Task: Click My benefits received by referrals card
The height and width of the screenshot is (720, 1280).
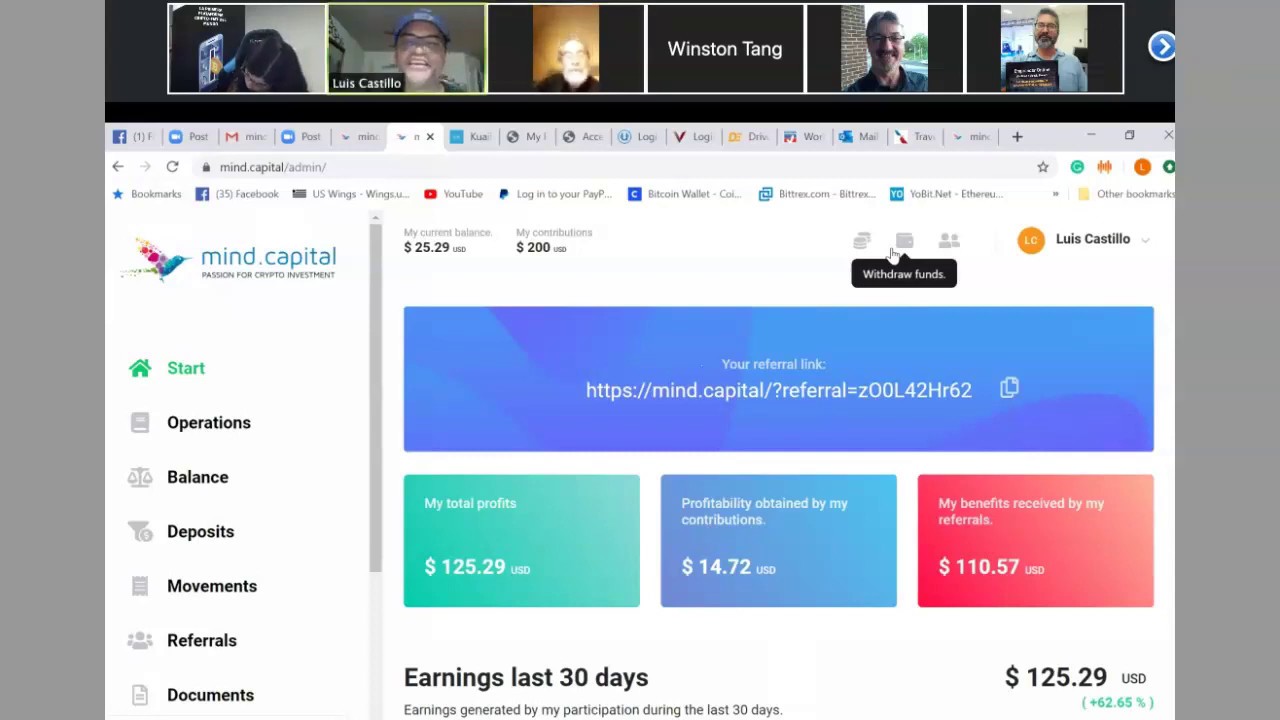Action: point(1035,541)
